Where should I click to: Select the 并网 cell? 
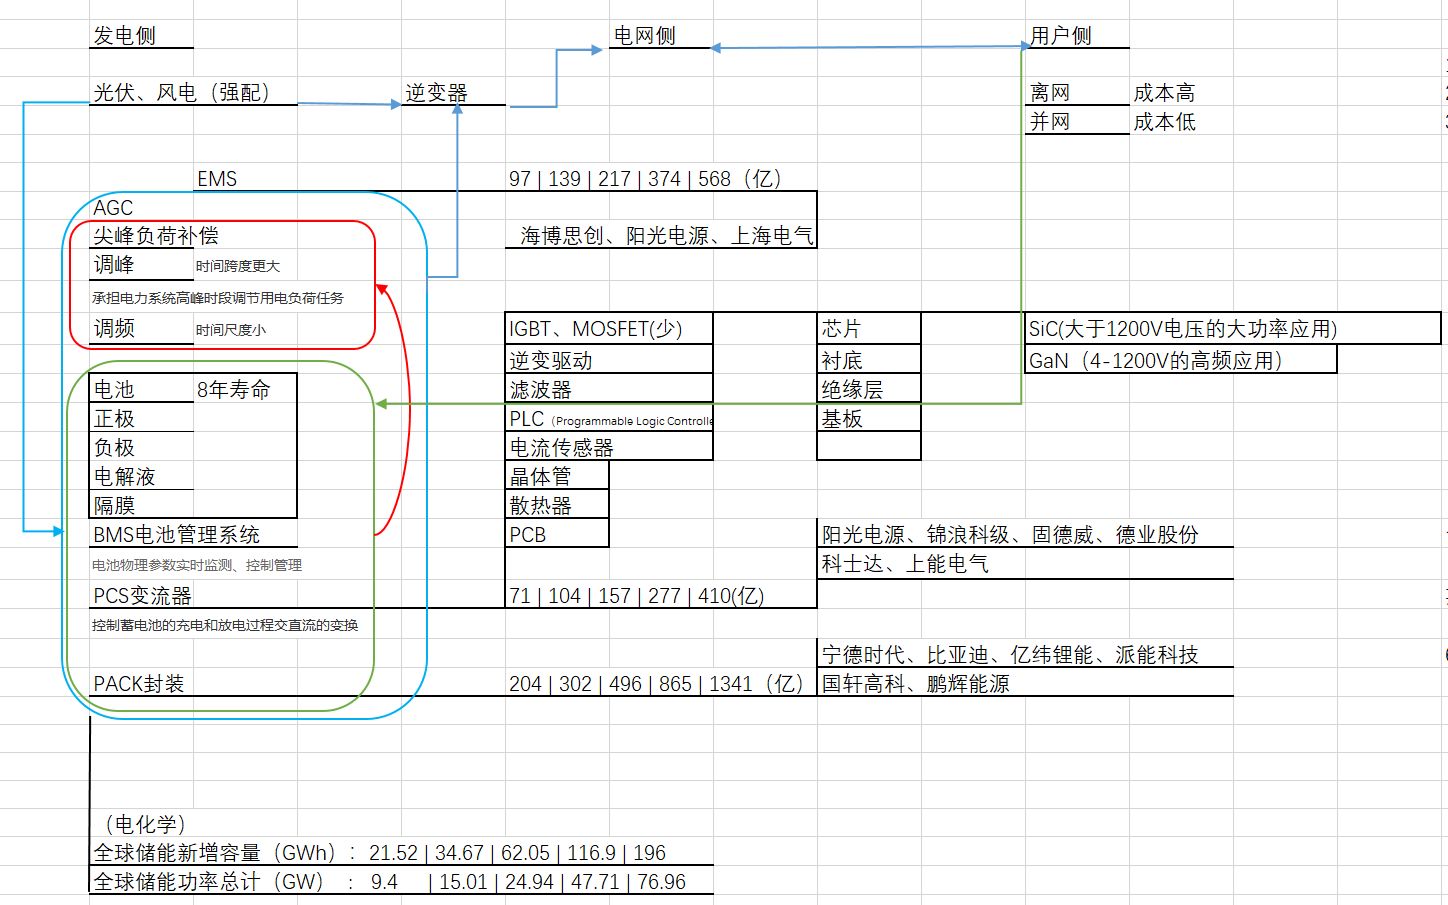[1050, 122]
